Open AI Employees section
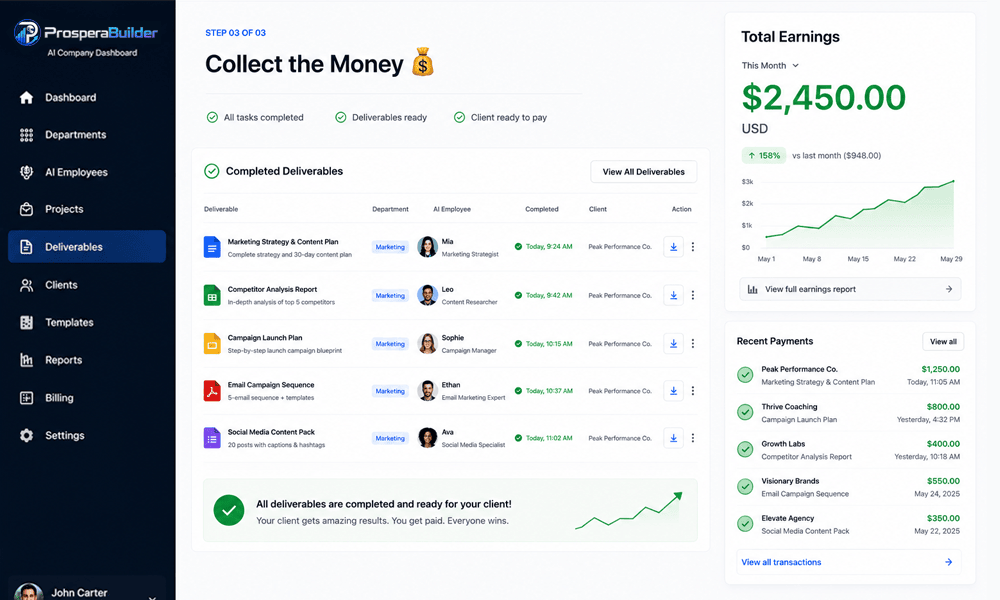Screen dimensions: 1000x600 pyautogui.click(x=87, y=172)
